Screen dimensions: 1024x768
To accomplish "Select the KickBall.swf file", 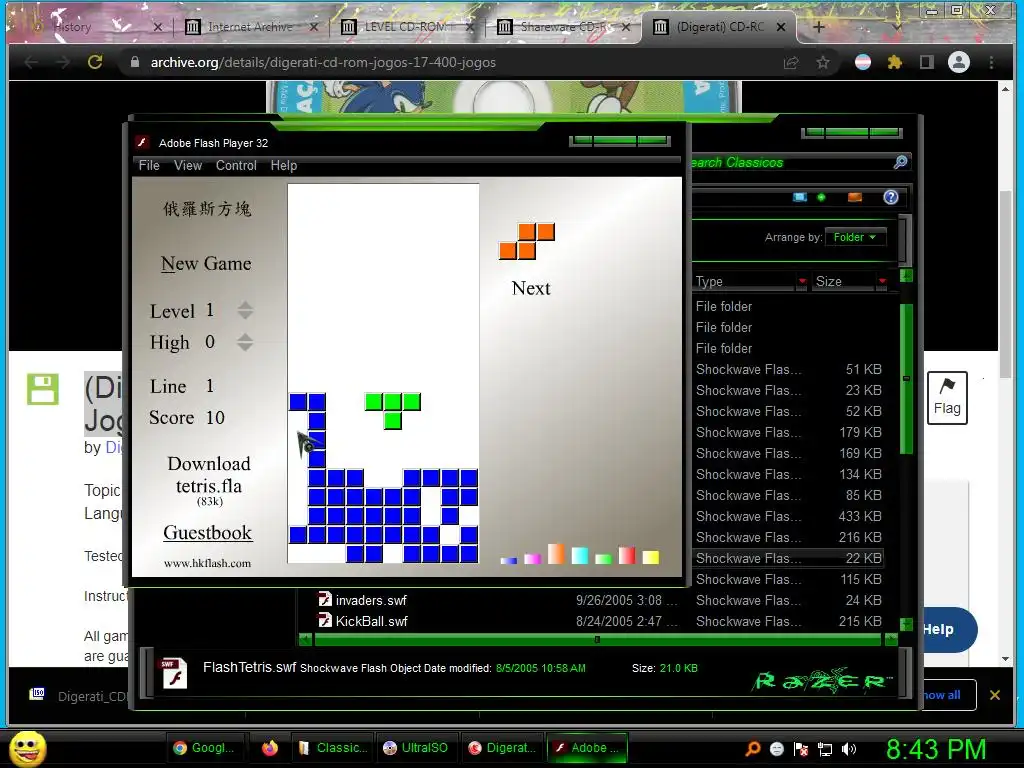I will pos(372,621).
